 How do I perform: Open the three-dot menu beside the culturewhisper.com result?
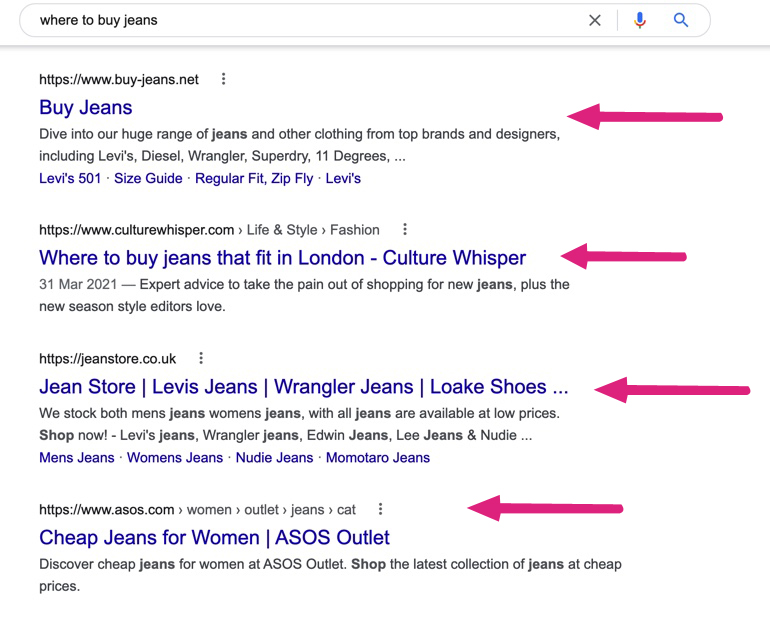coord(405,229)
